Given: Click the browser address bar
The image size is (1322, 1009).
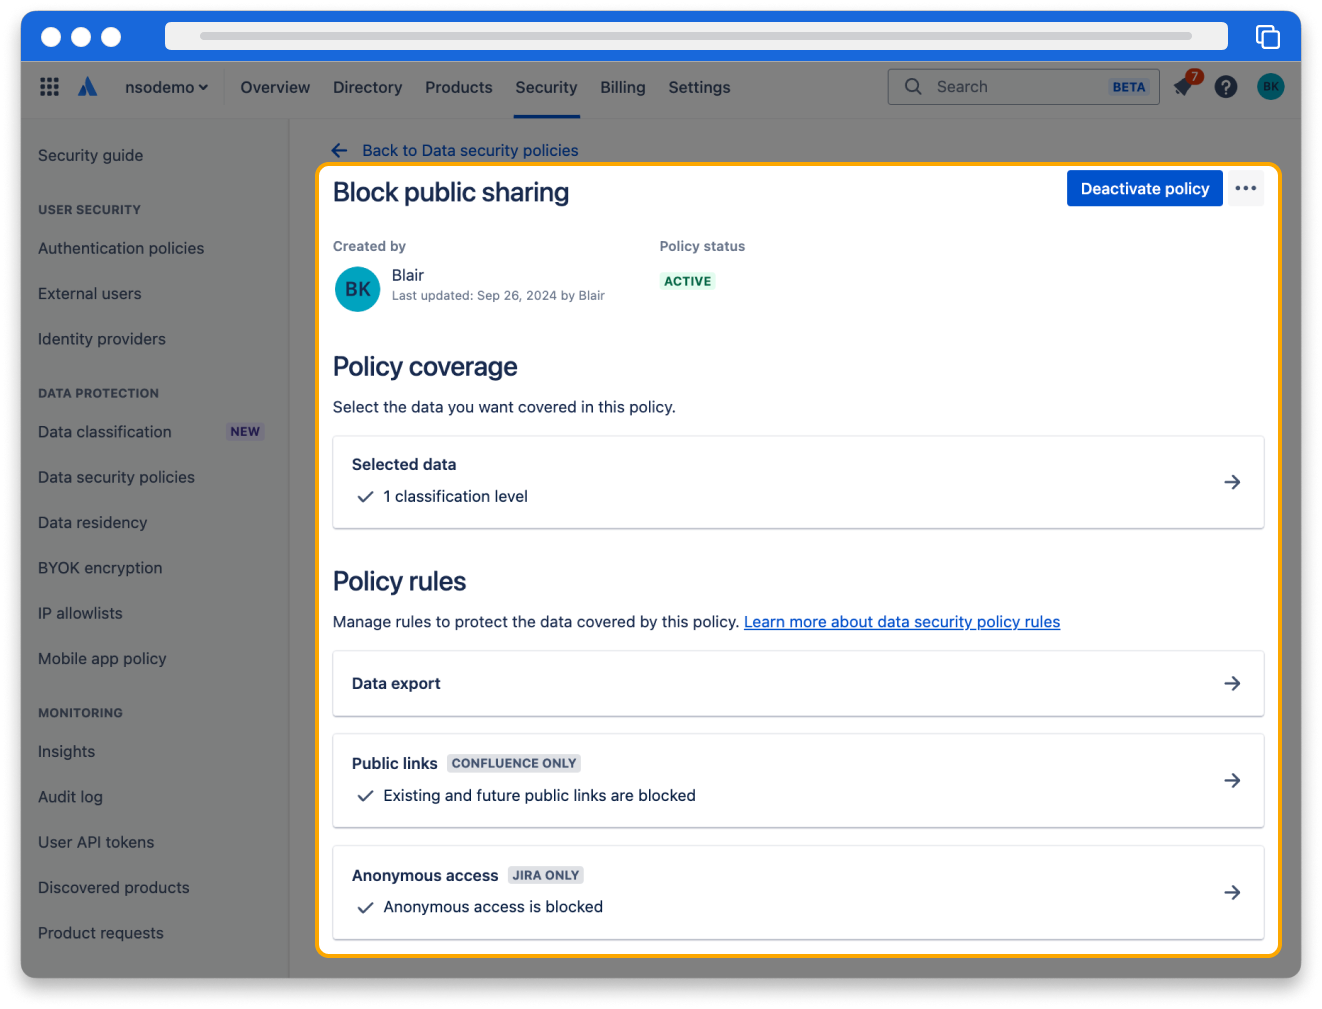Looking at the screenshot, I should (x=696, y=36).
